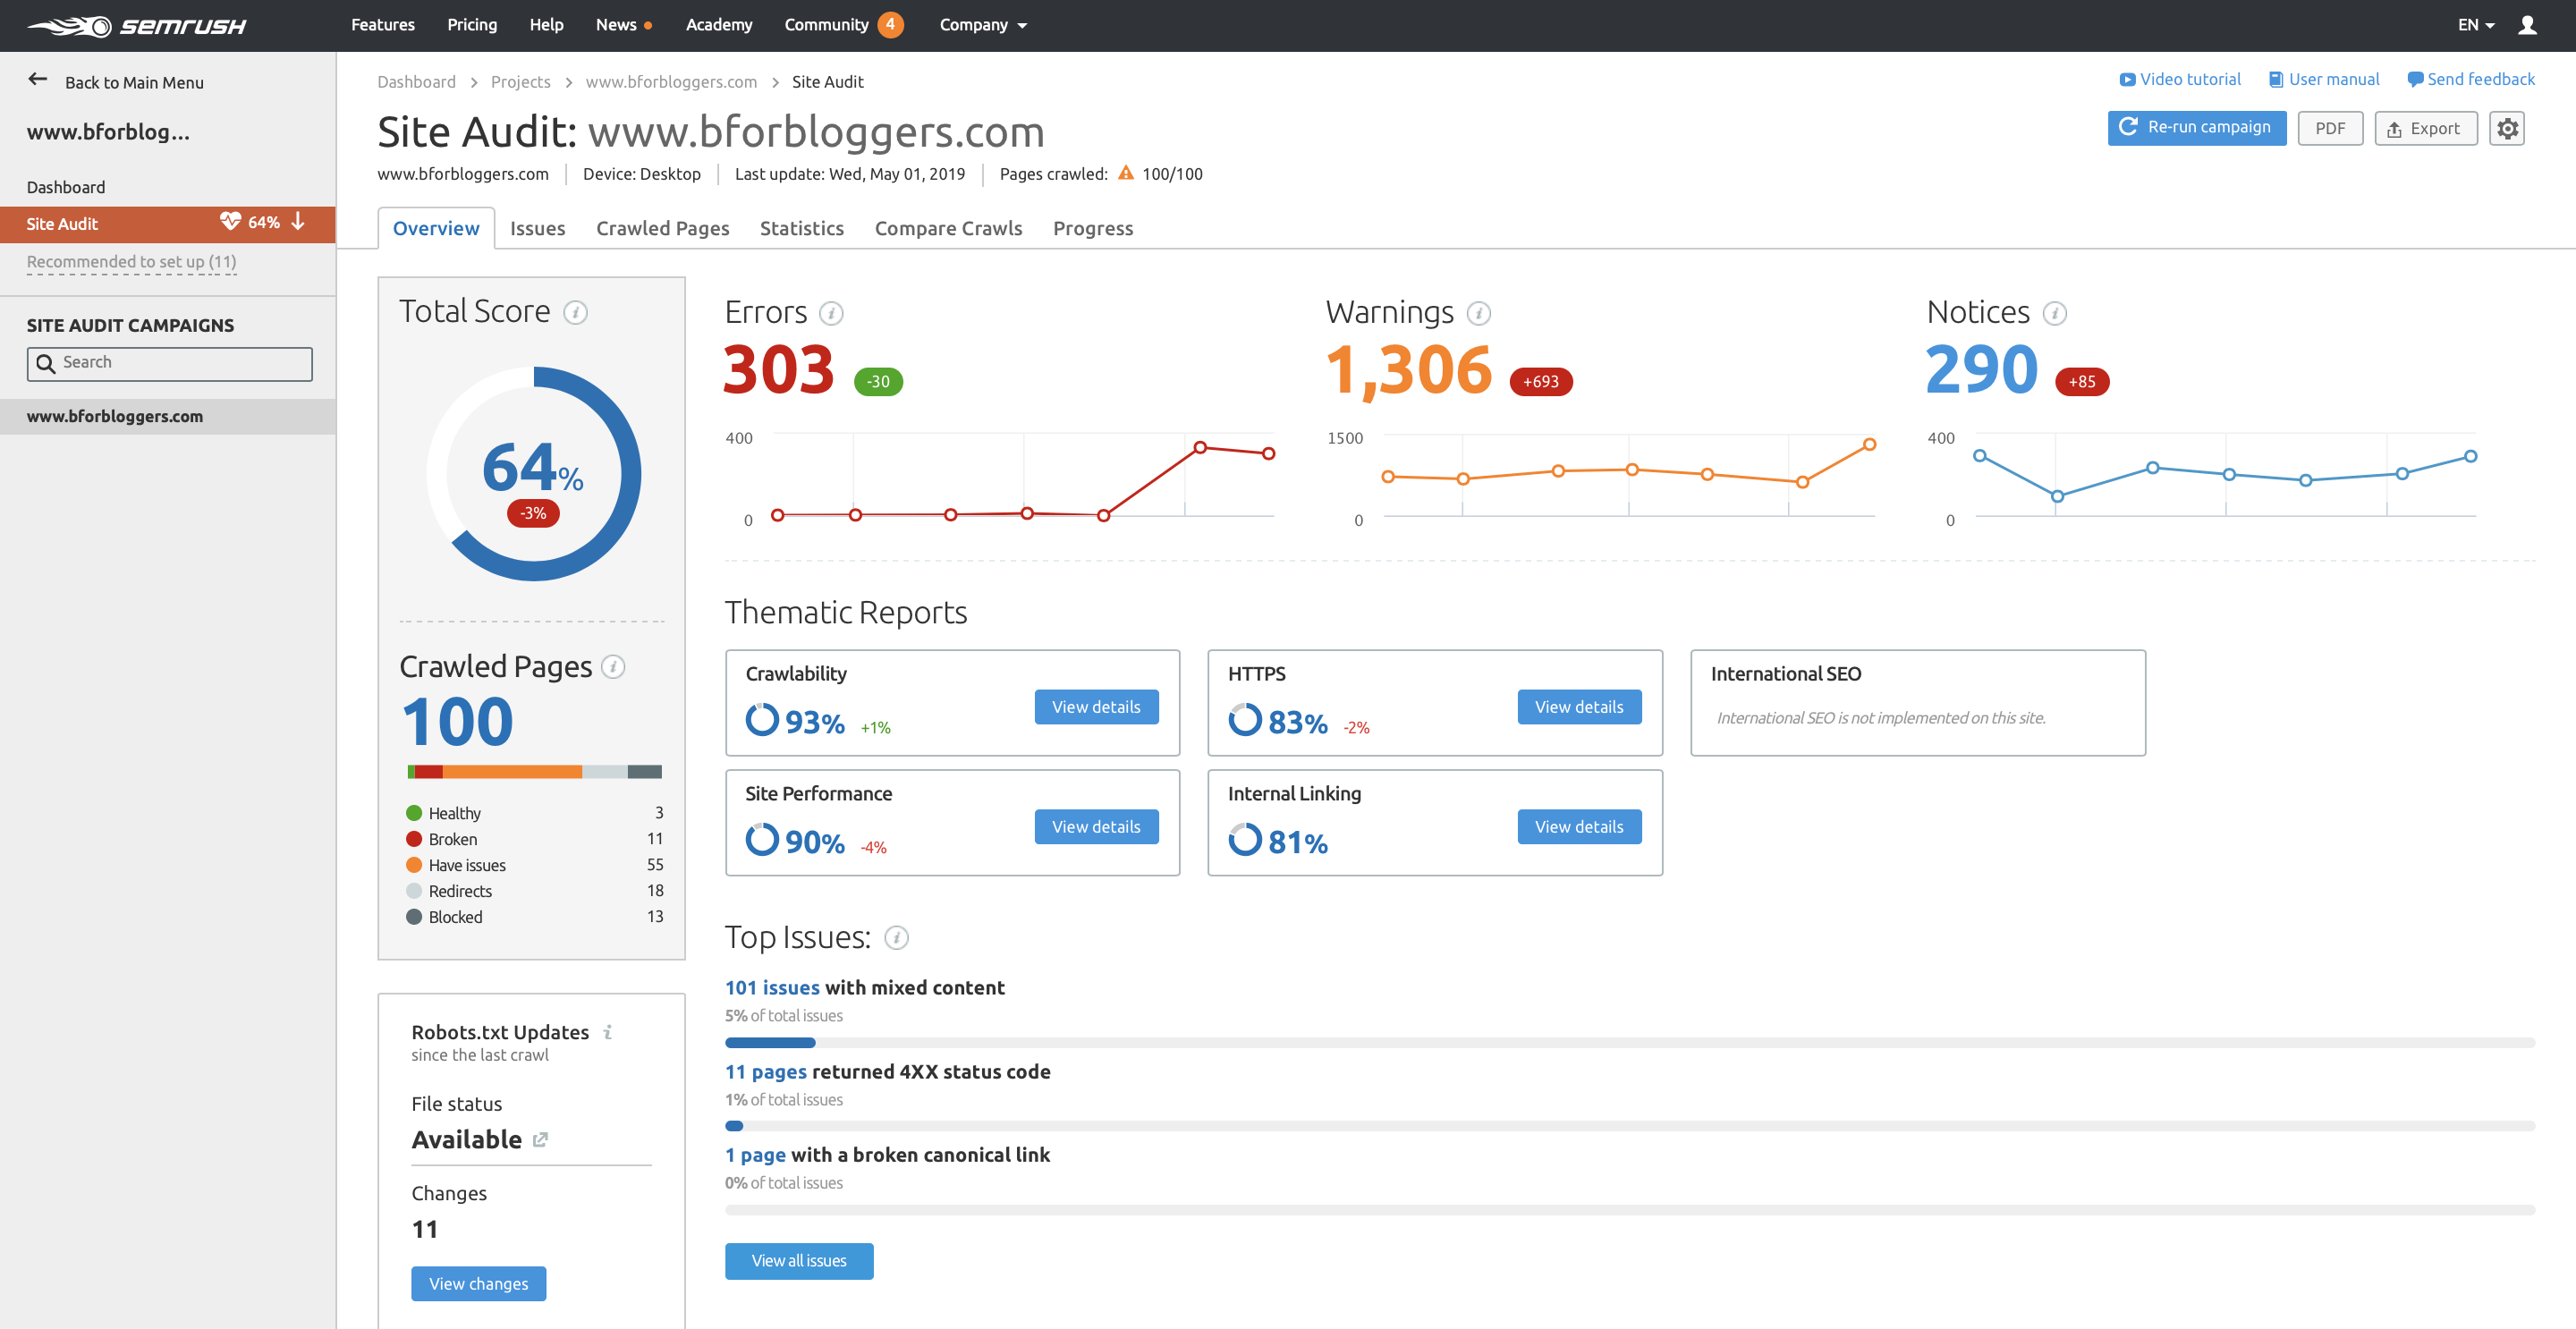Click the View all issues button

point(799,1261)
